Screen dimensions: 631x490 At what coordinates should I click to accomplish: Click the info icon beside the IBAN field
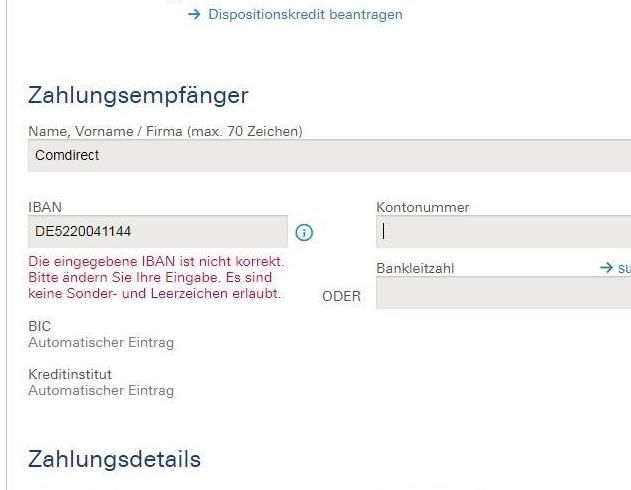[305, 232]
